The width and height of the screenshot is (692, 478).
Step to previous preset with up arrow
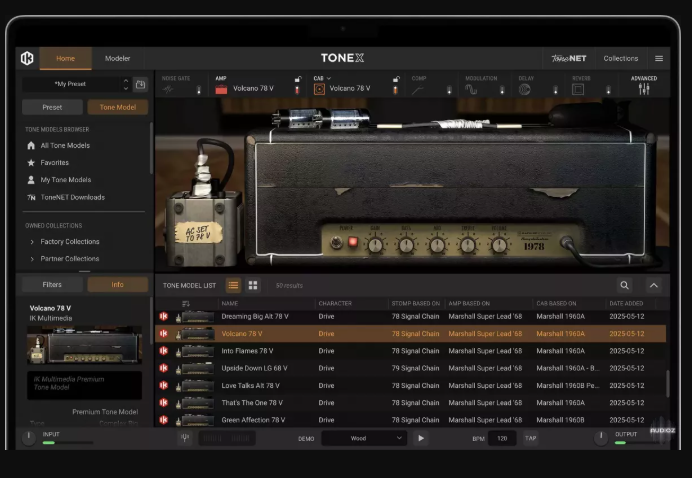pyautogui.click(x=126, y=81)
